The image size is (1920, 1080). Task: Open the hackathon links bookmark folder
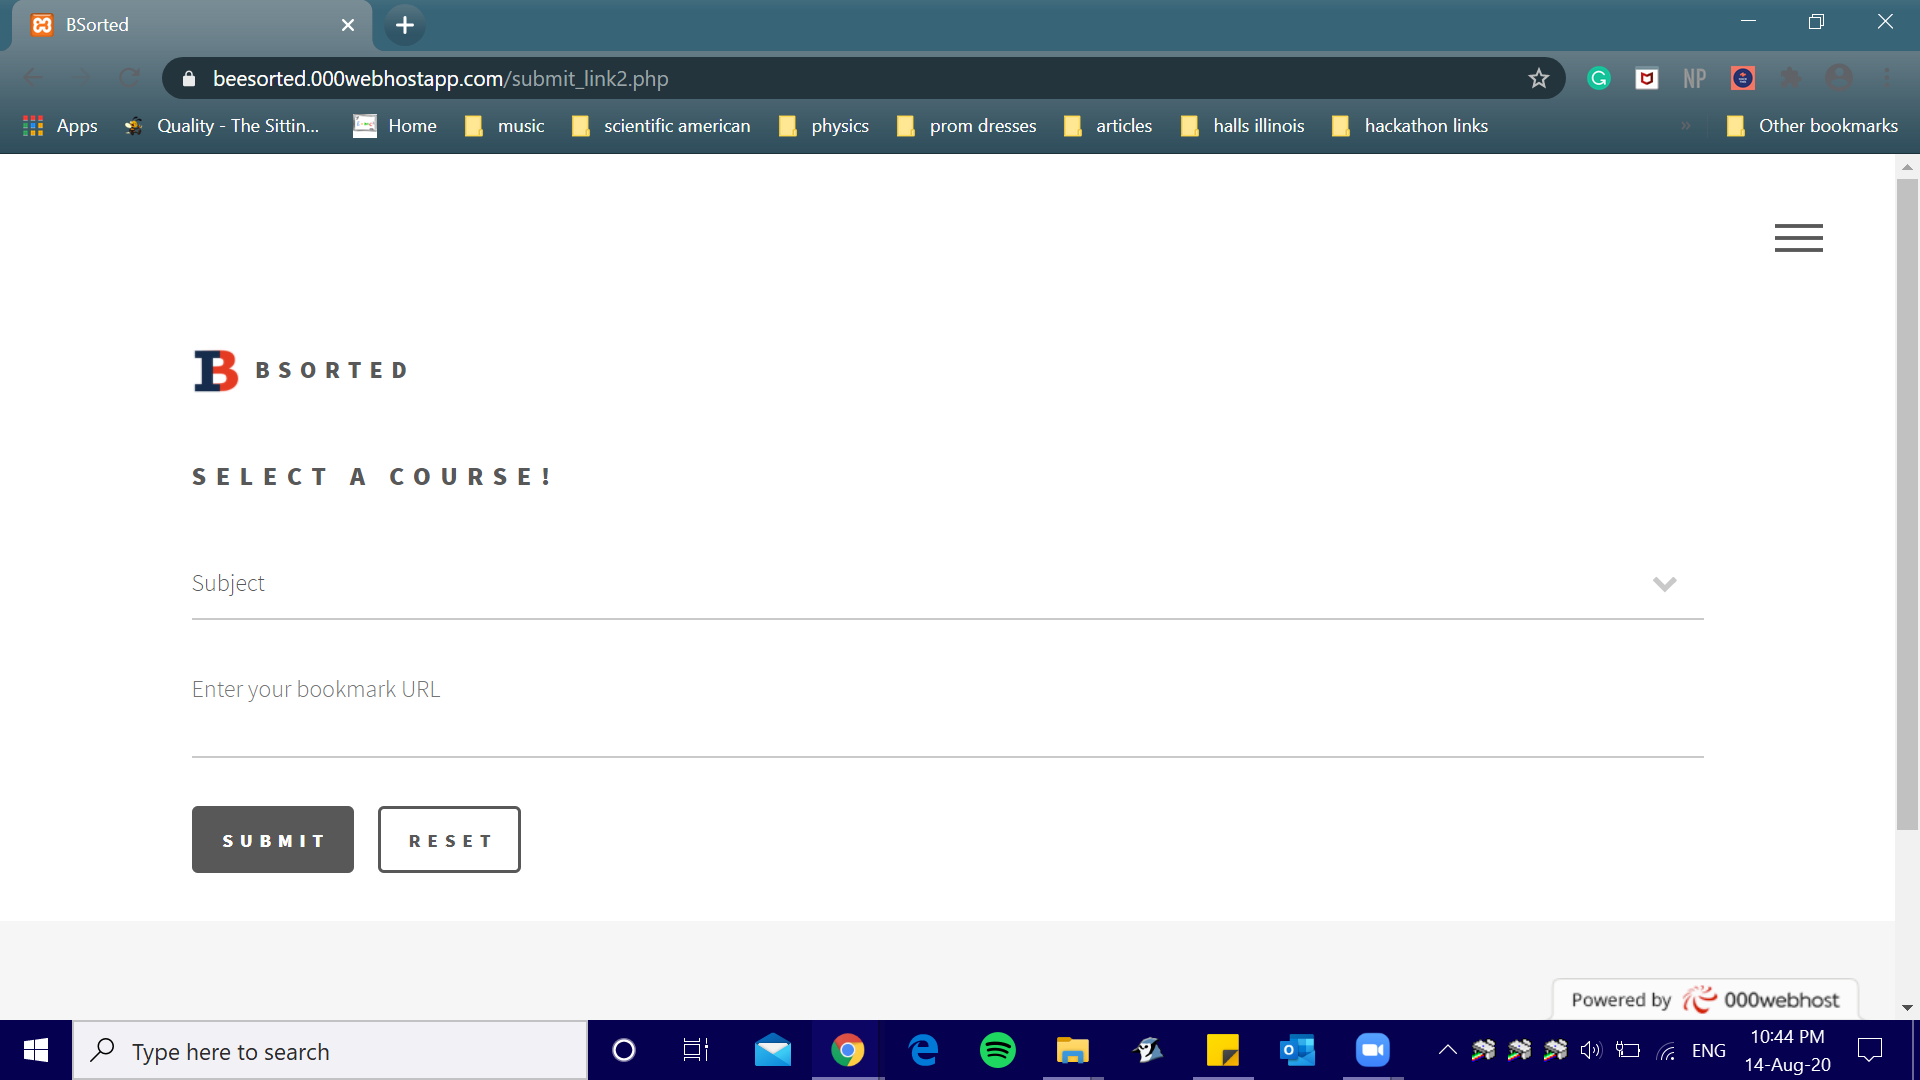point(1410,126)
